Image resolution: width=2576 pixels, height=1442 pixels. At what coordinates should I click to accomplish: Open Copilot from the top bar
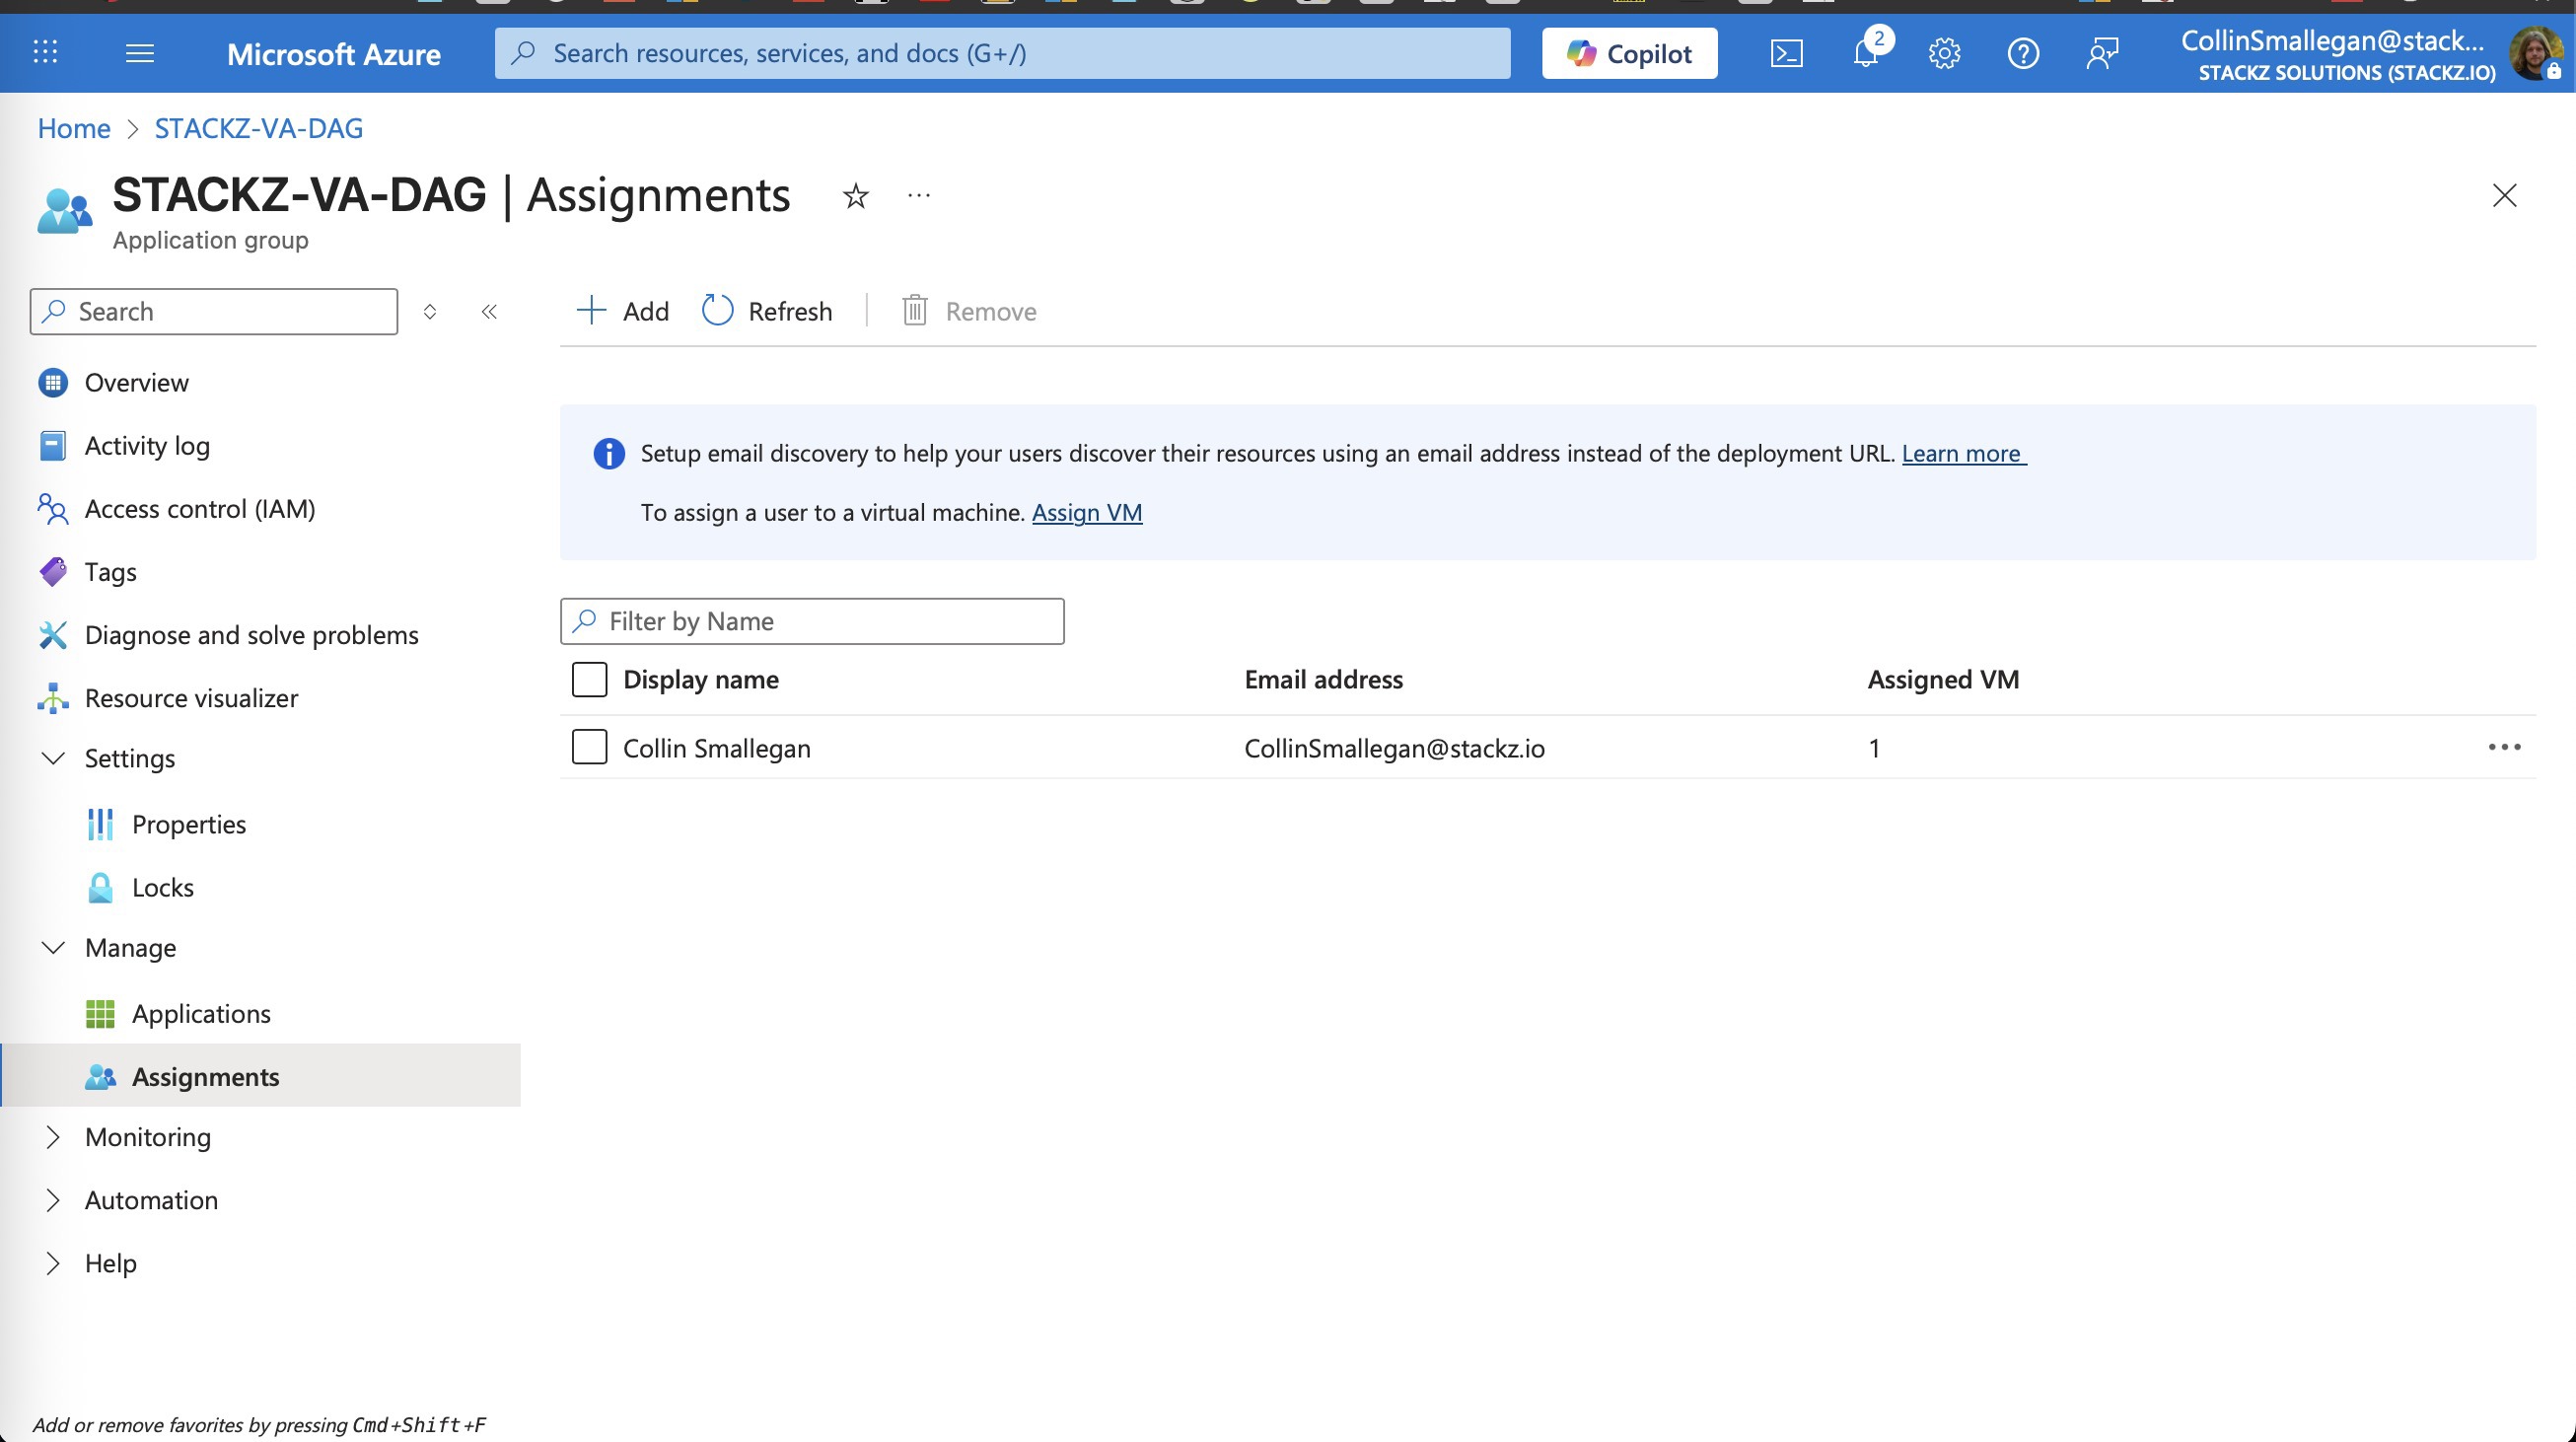(x=1628, y=52)
